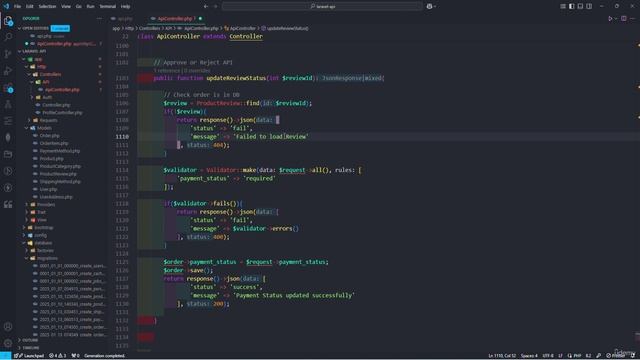Click the Run file play icon in editor toolbar

coord(610,18)
